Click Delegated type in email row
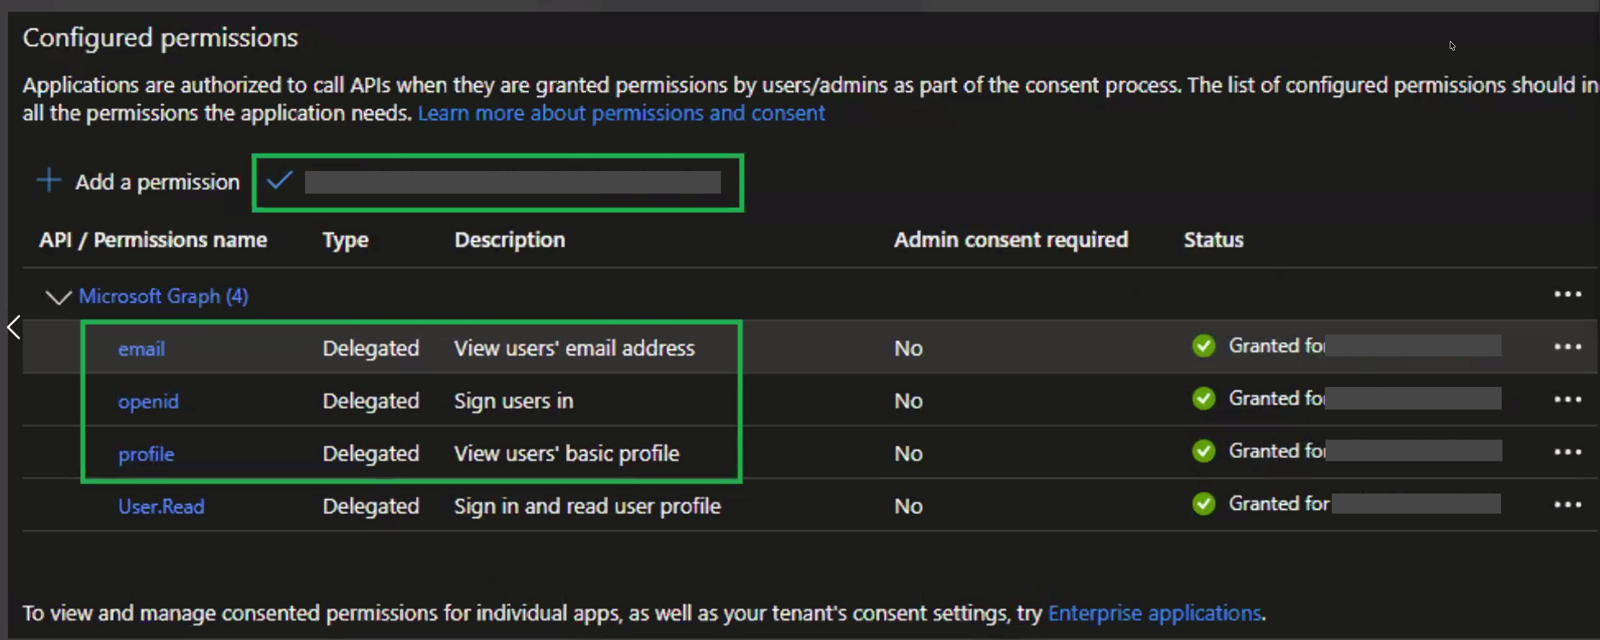The image size is (1600, 640). click(371, 348)
